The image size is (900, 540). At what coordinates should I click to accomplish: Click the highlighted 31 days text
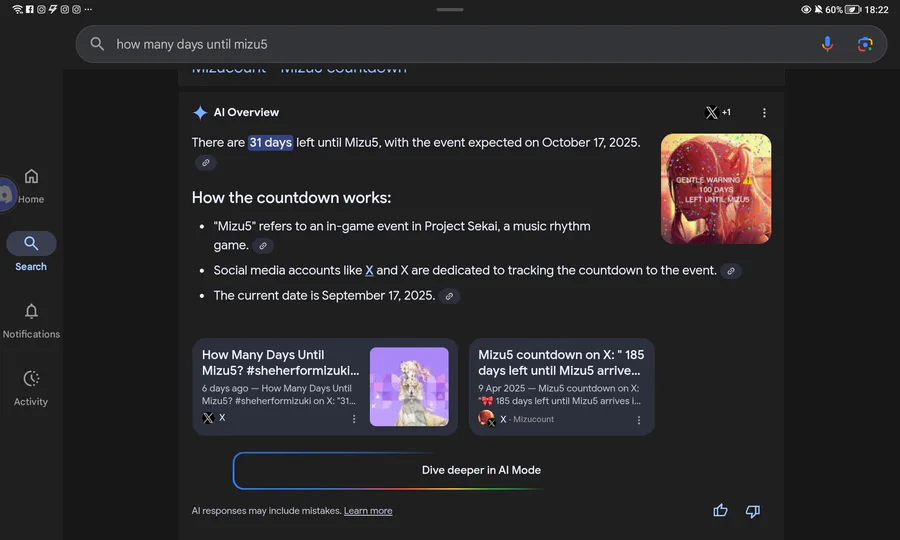pos(270,142)
